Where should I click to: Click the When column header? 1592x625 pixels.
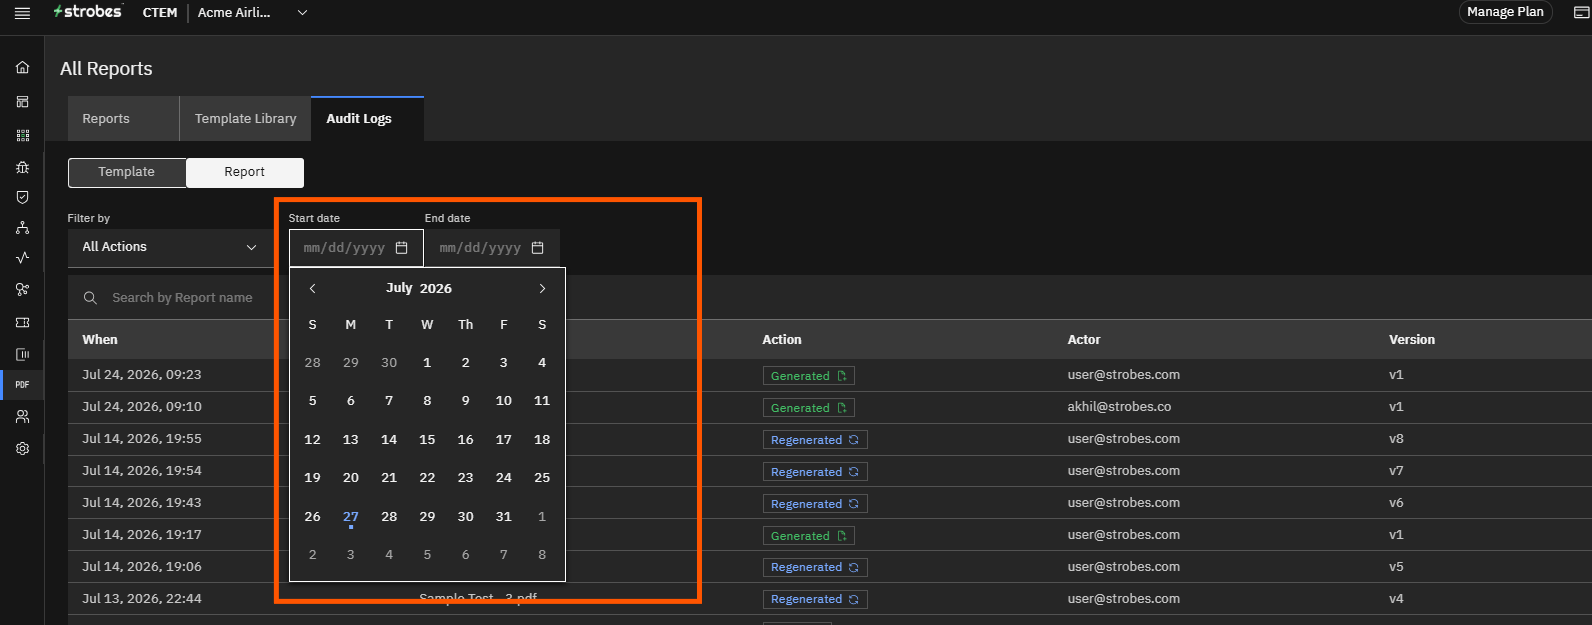click(x=100, y=340)
